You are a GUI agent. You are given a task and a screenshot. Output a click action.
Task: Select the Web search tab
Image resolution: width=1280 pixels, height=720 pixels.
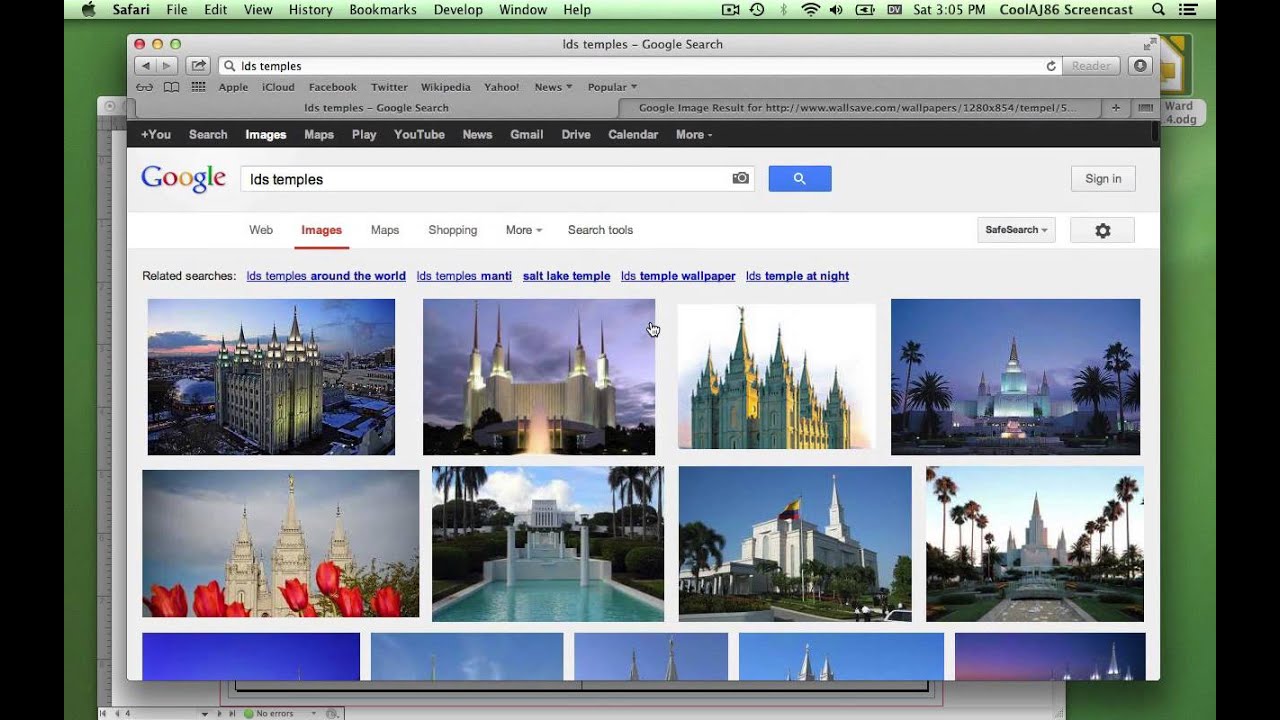(x=261, y=230)
